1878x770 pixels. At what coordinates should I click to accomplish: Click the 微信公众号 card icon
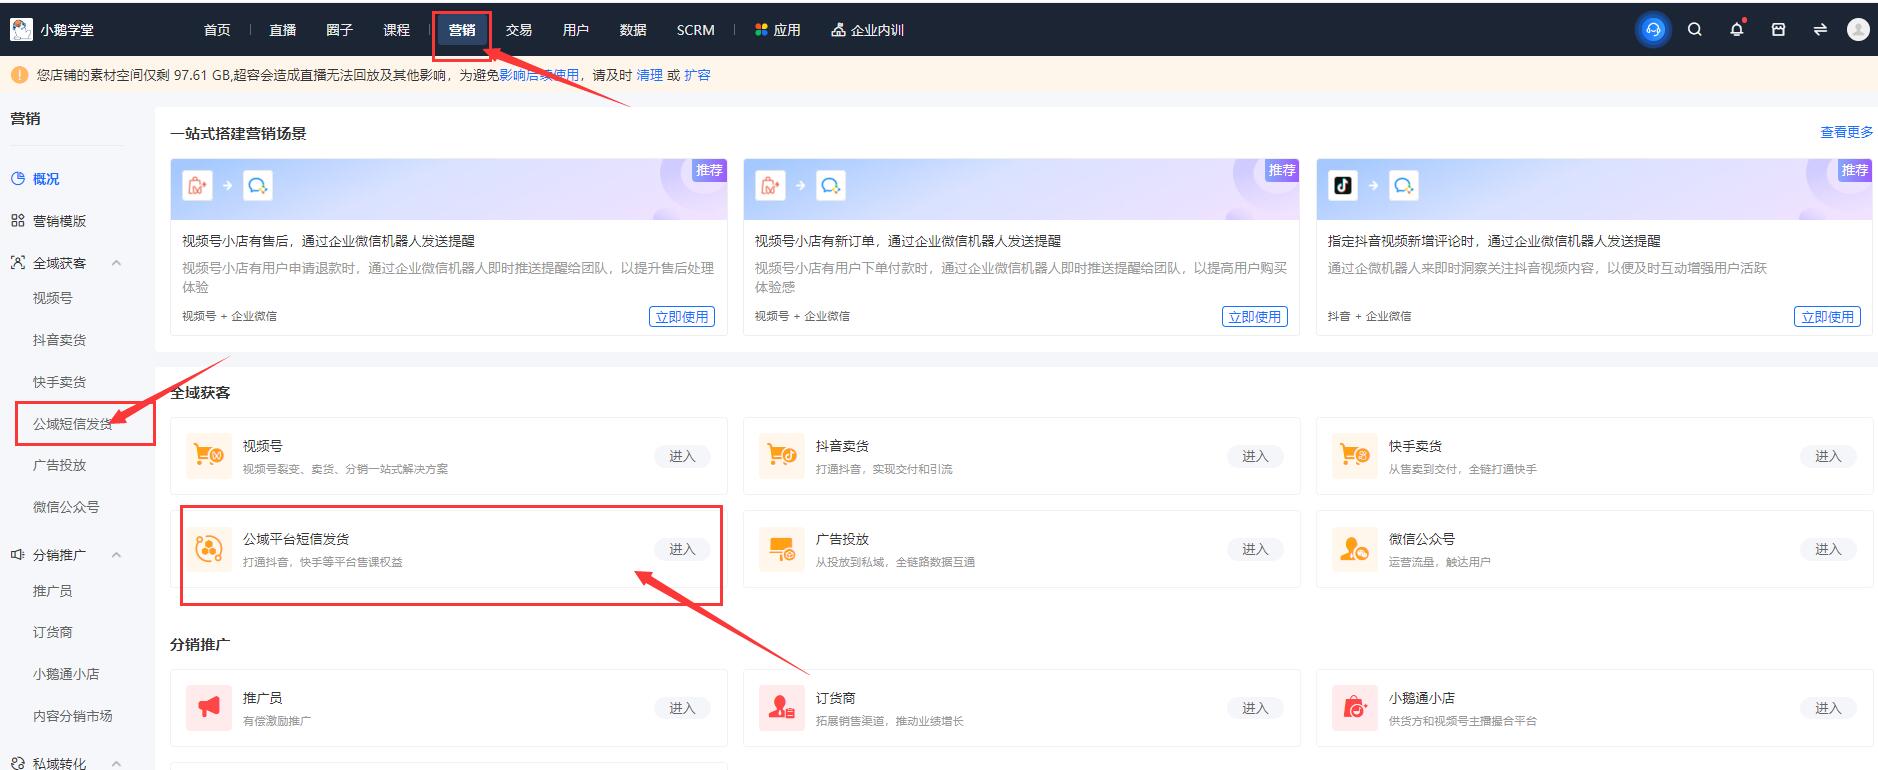1354,549
